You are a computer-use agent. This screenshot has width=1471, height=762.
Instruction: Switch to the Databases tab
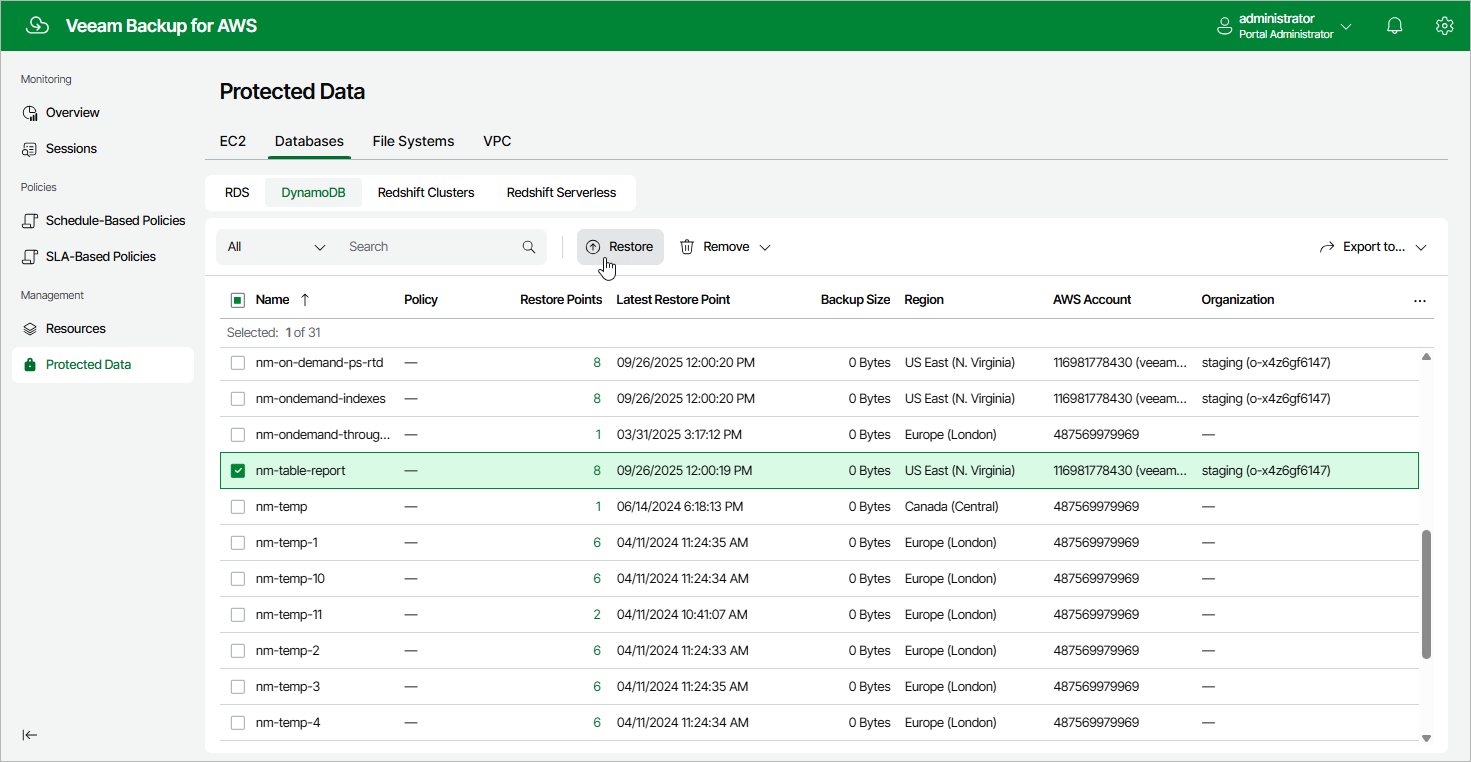point(309,142)
